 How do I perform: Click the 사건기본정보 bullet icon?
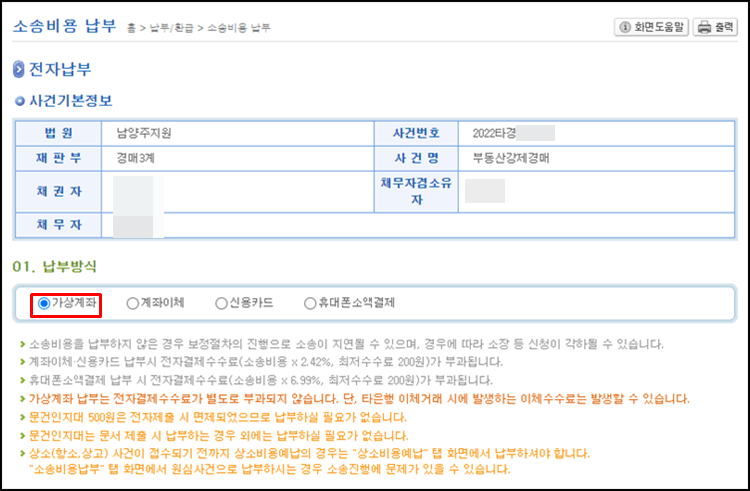point(20,101)
